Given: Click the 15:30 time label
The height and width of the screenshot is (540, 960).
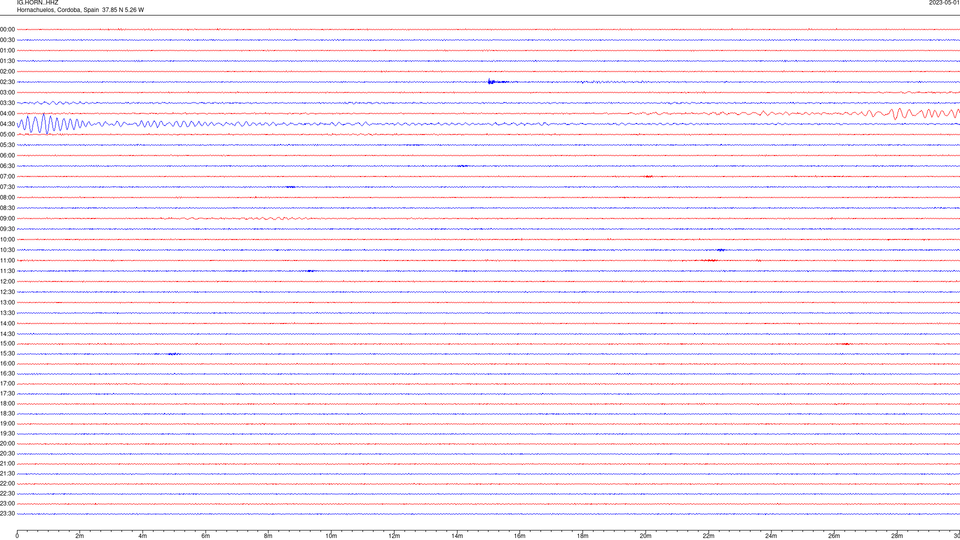Looking at the screenshot, I should [x=7, y=353].
